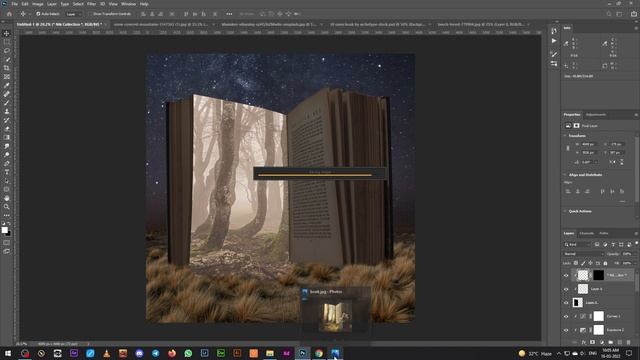The image size is (640, 360).
Task: Toggle Show Transform Controls checkbox
Action: pyautogui.click(x=90, y=14)
